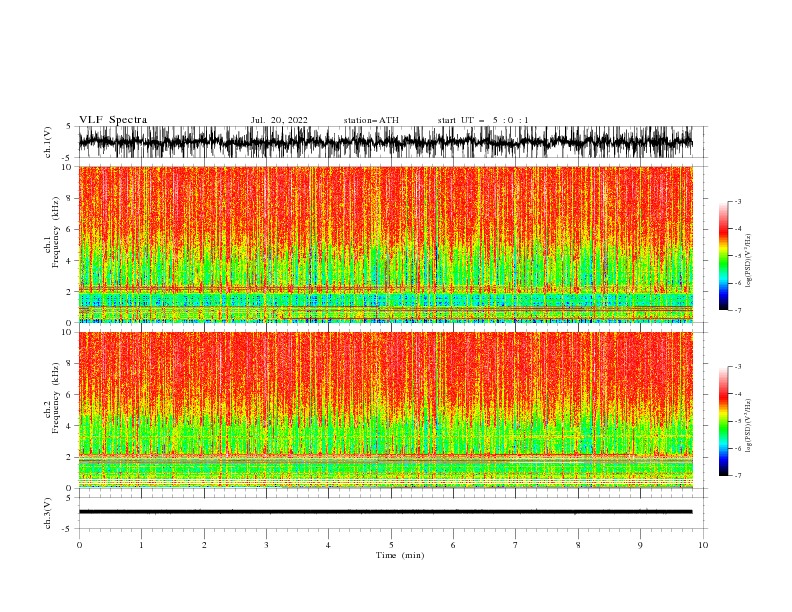Click the log(PSD) label beside ch.2 color bar
Image resolution: width=792 pixels, height=612 pixels.
[x=749, y=426]
